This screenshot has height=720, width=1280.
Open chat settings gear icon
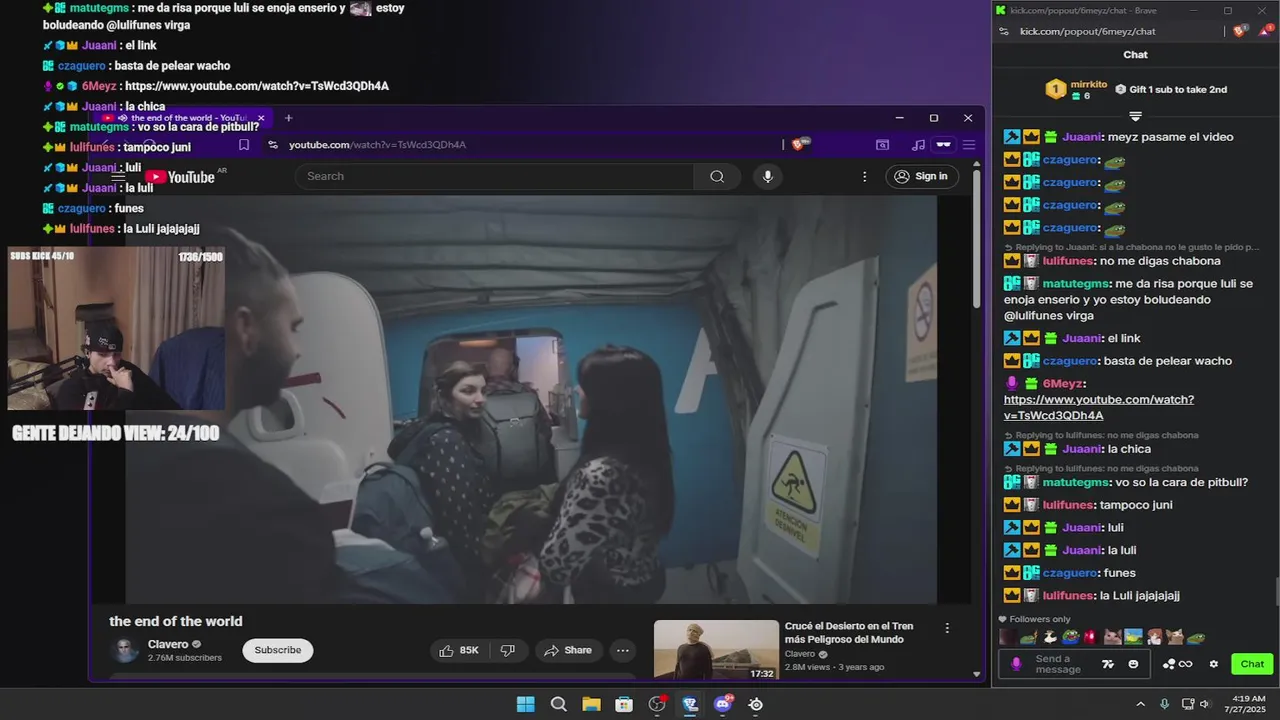pos(1214,664)
